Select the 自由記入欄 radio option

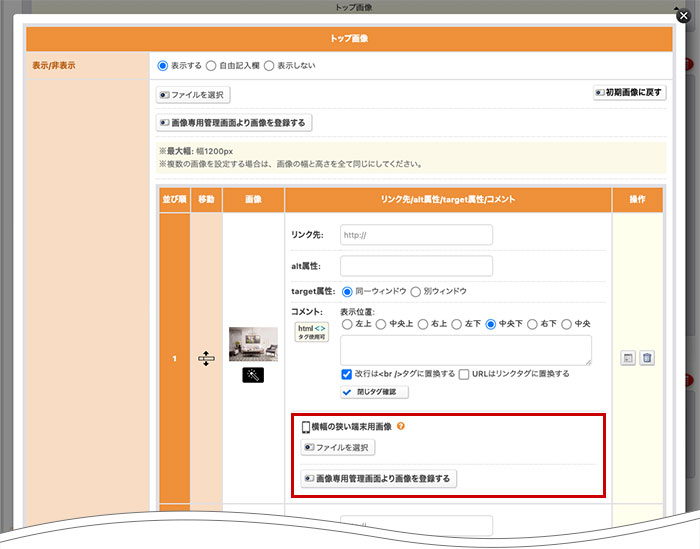click(x=211, y=66)
